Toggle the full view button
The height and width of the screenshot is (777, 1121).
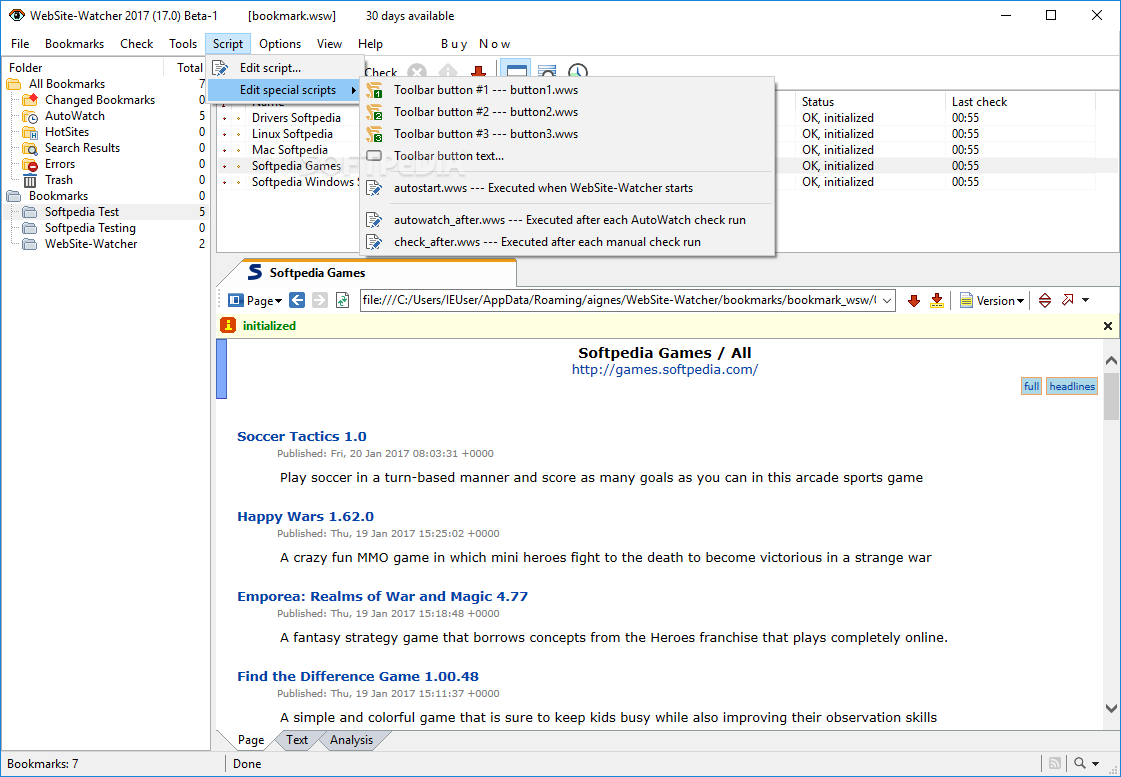click(x=1031, y=387)
